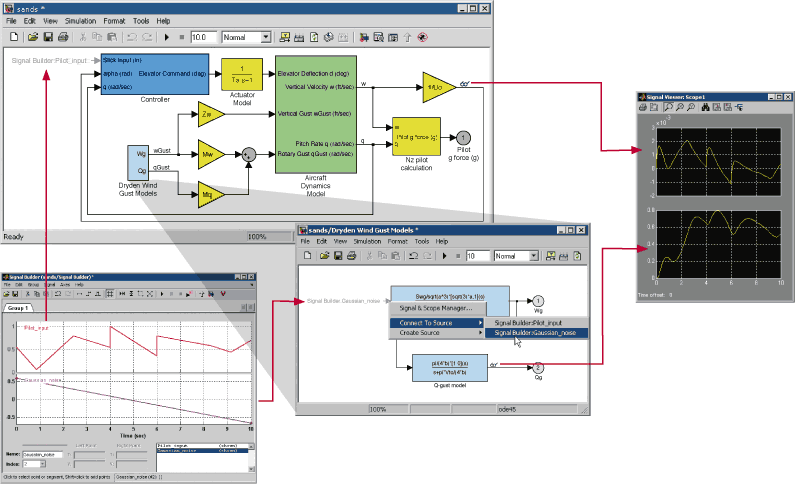795x484 pixels.
Task: Save model in Dryden Wind Gust Models toolbar
Action: coord(338,256)
